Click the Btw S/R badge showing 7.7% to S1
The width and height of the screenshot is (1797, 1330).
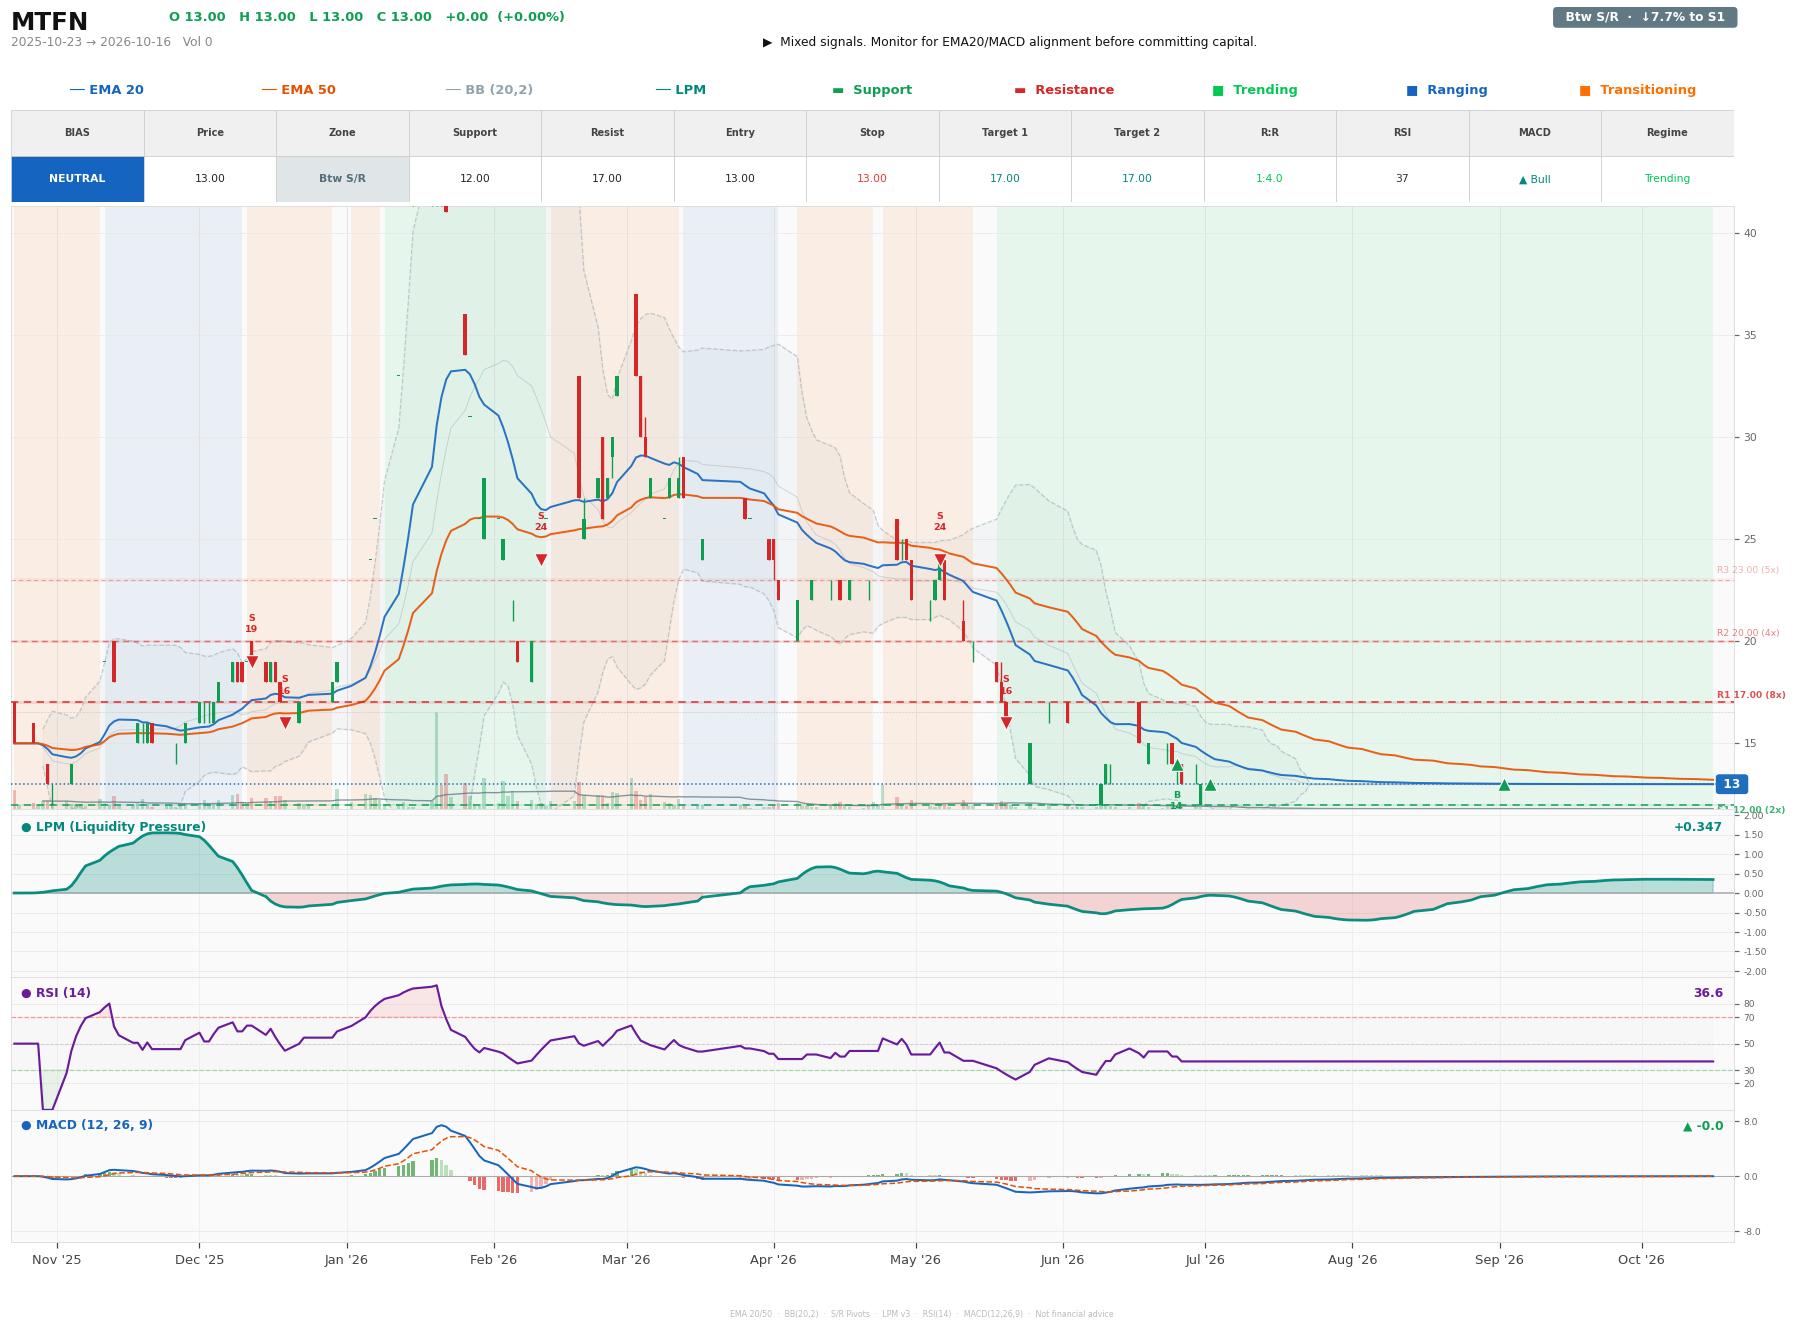[x=1644, y=17]
